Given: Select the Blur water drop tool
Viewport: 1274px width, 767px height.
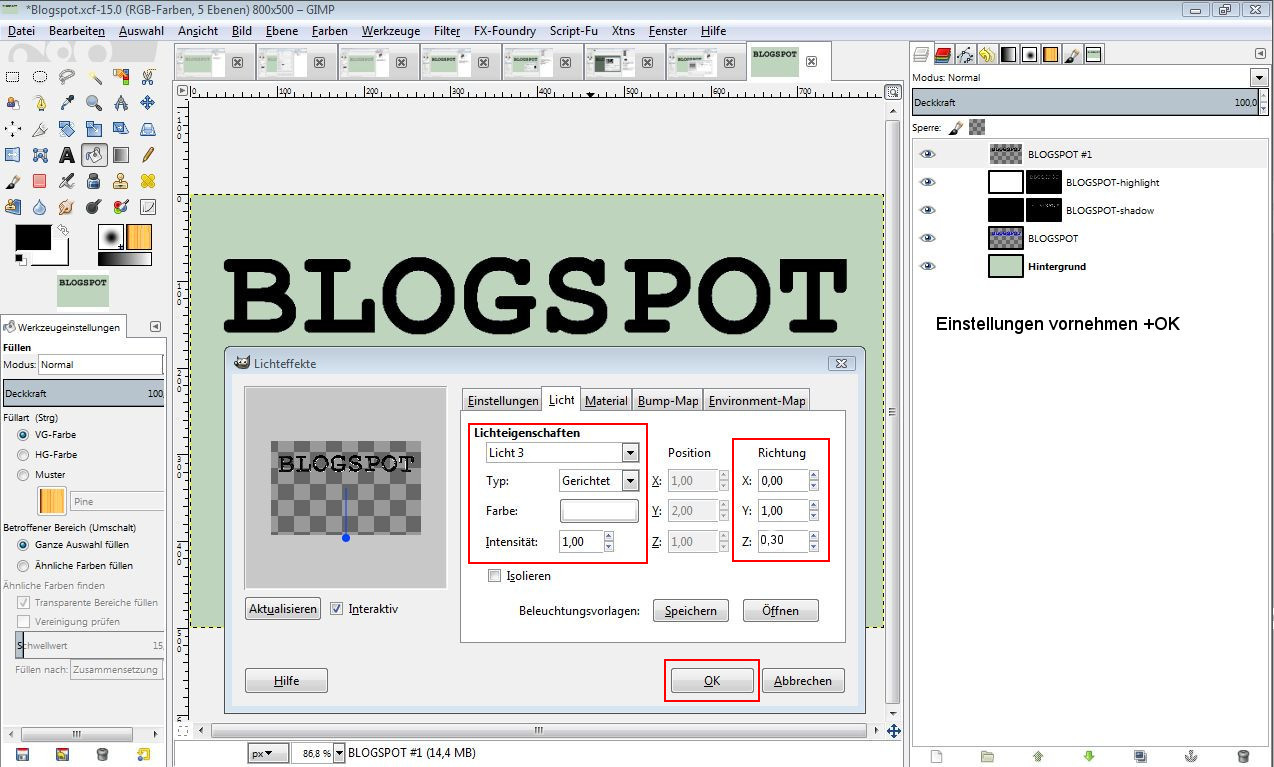Looking at the screenshot, I should [40, 207].
